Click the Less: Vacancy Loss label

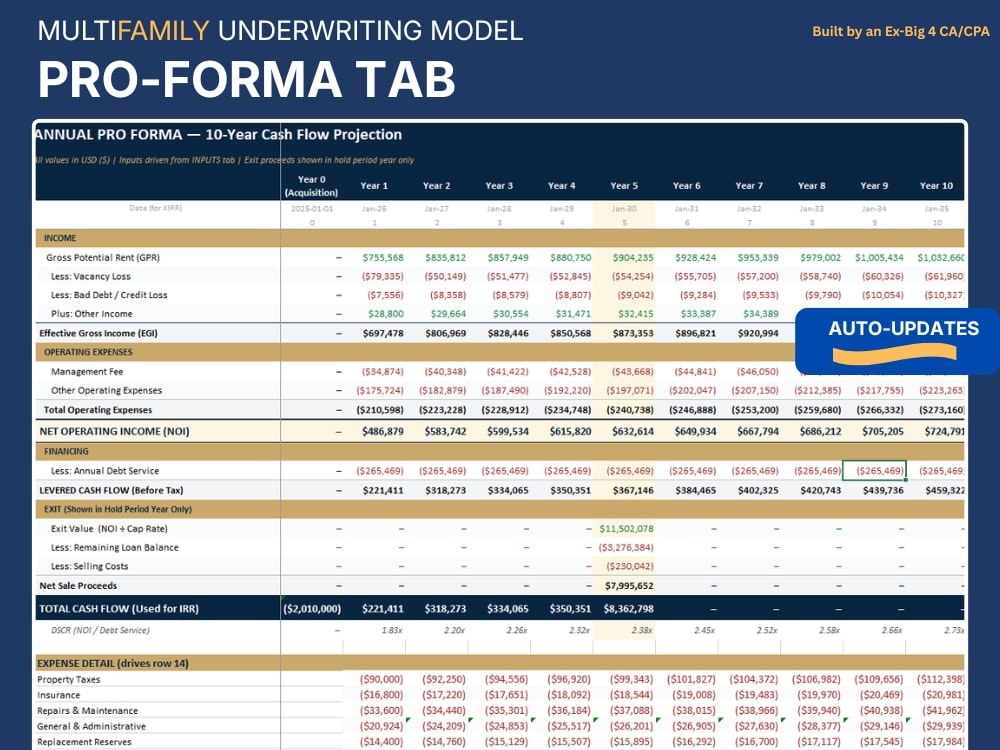(91, 276)
